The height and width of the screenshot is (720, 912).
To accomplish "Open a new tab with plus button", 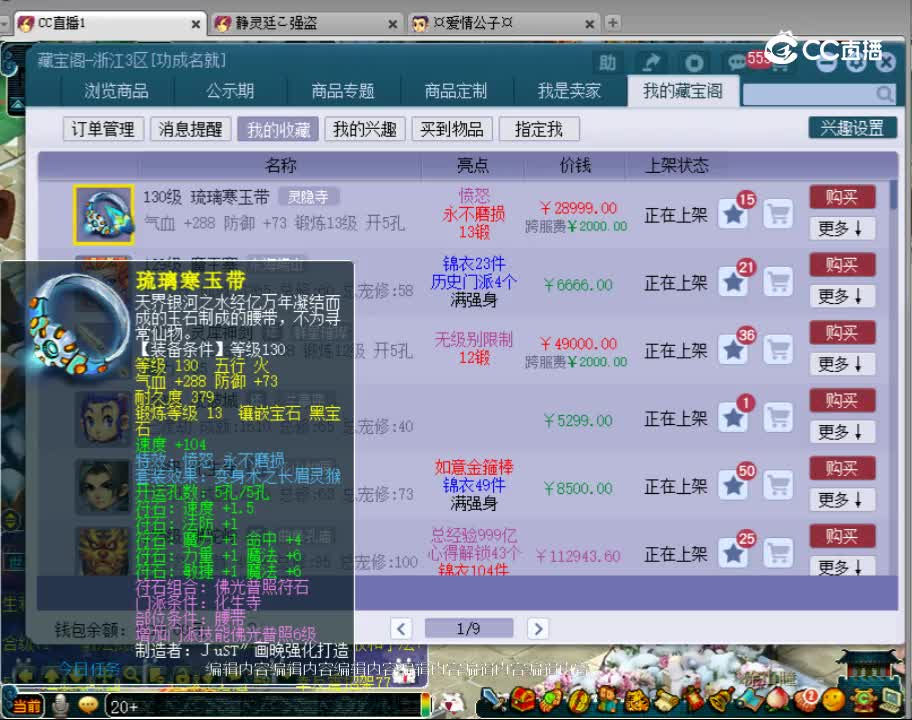I will point(612,23).
